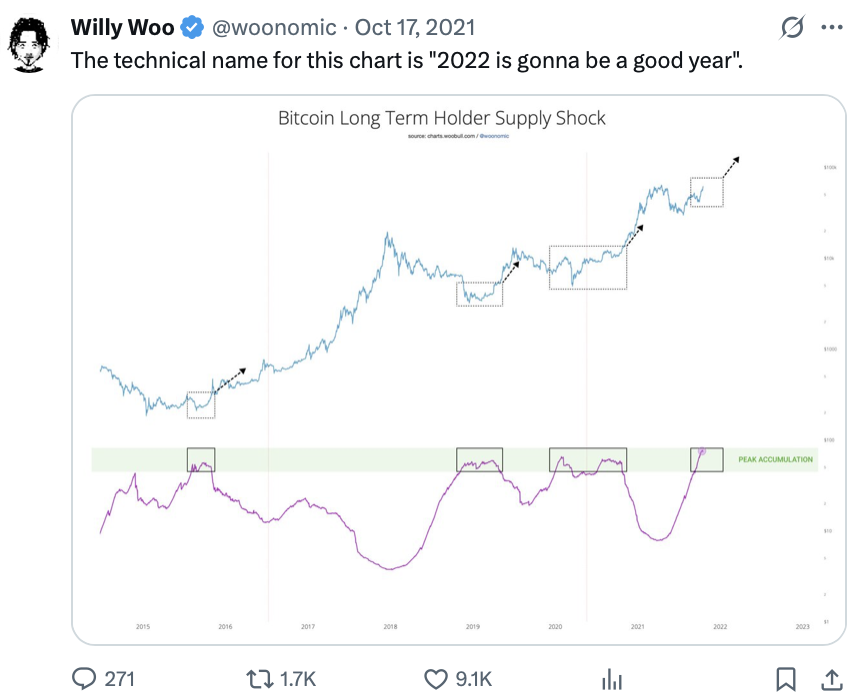Click the share upload icon

(x=829, y=679)
